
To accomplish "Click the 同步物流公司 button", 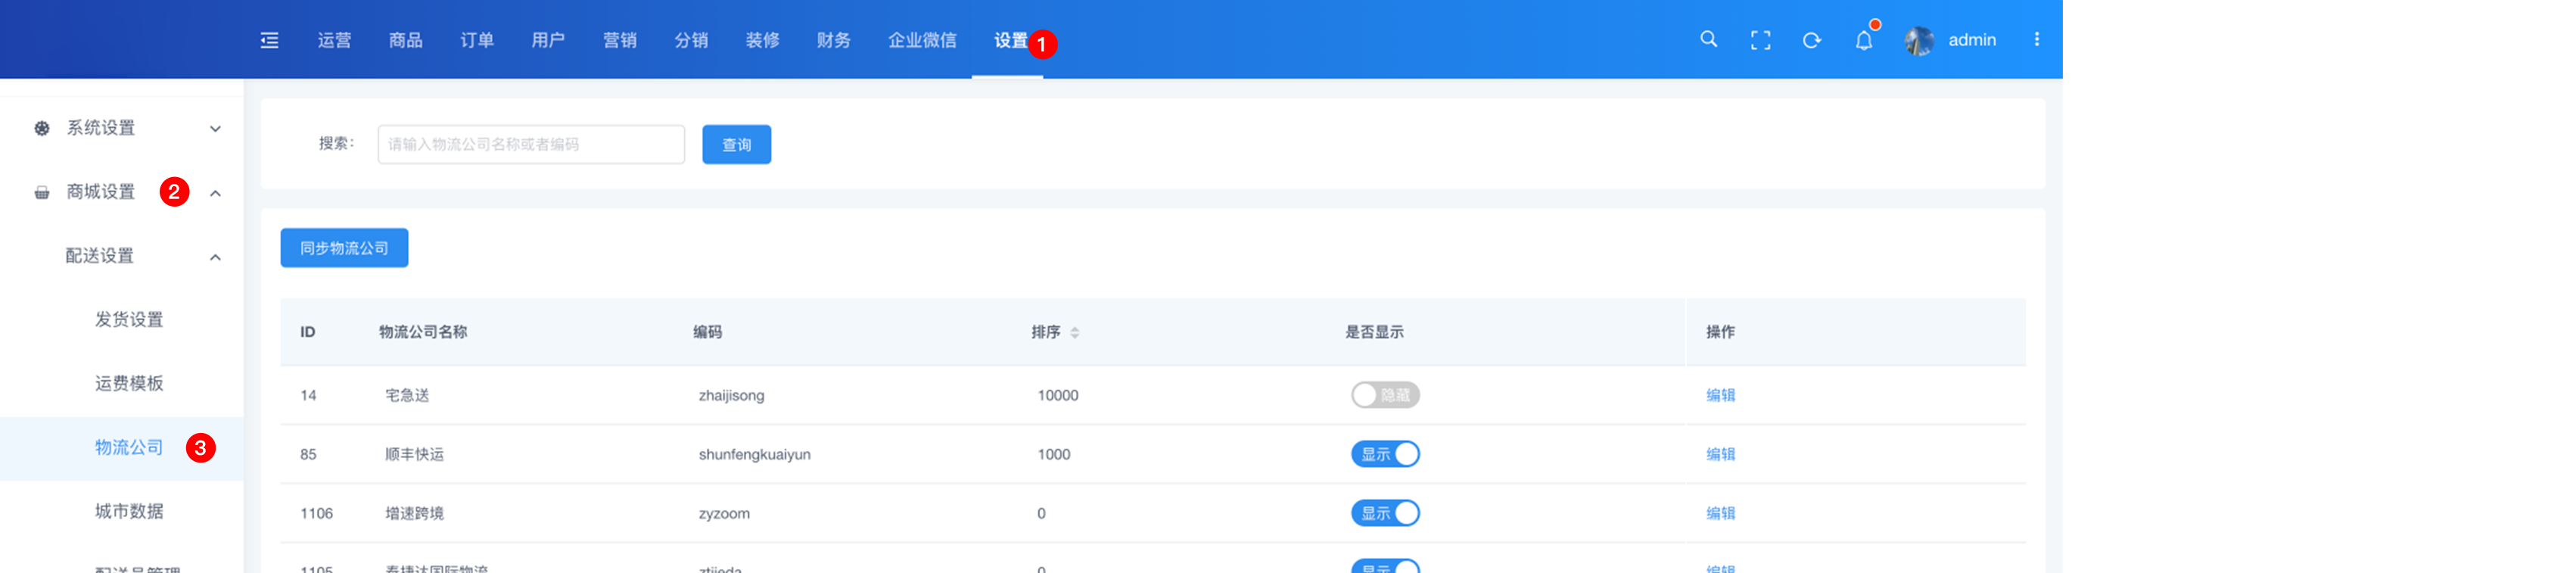I will pyautogui.click(x=344, y=248).
